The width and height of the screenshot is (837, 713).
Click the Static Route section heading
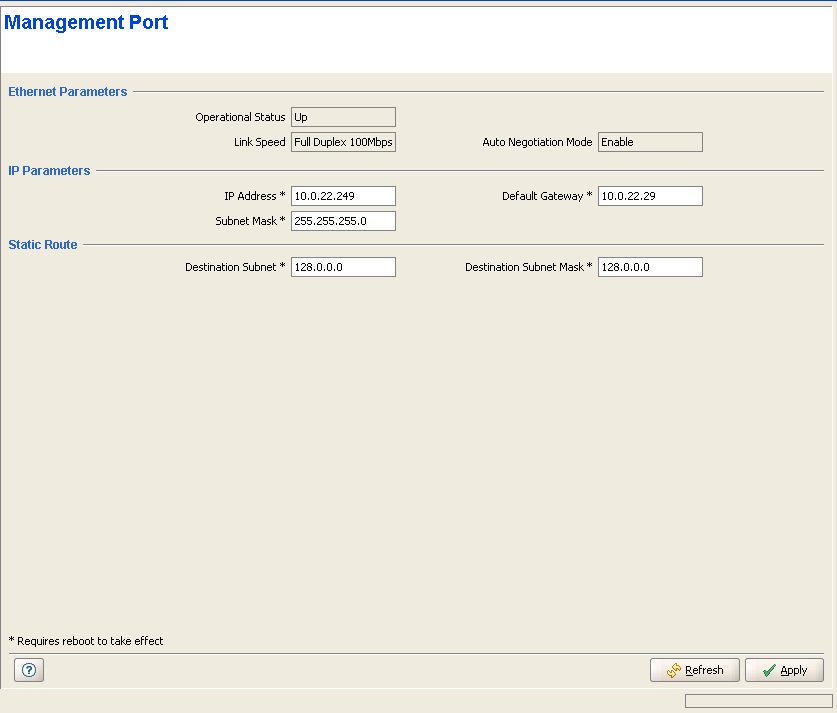coord(43,244)
